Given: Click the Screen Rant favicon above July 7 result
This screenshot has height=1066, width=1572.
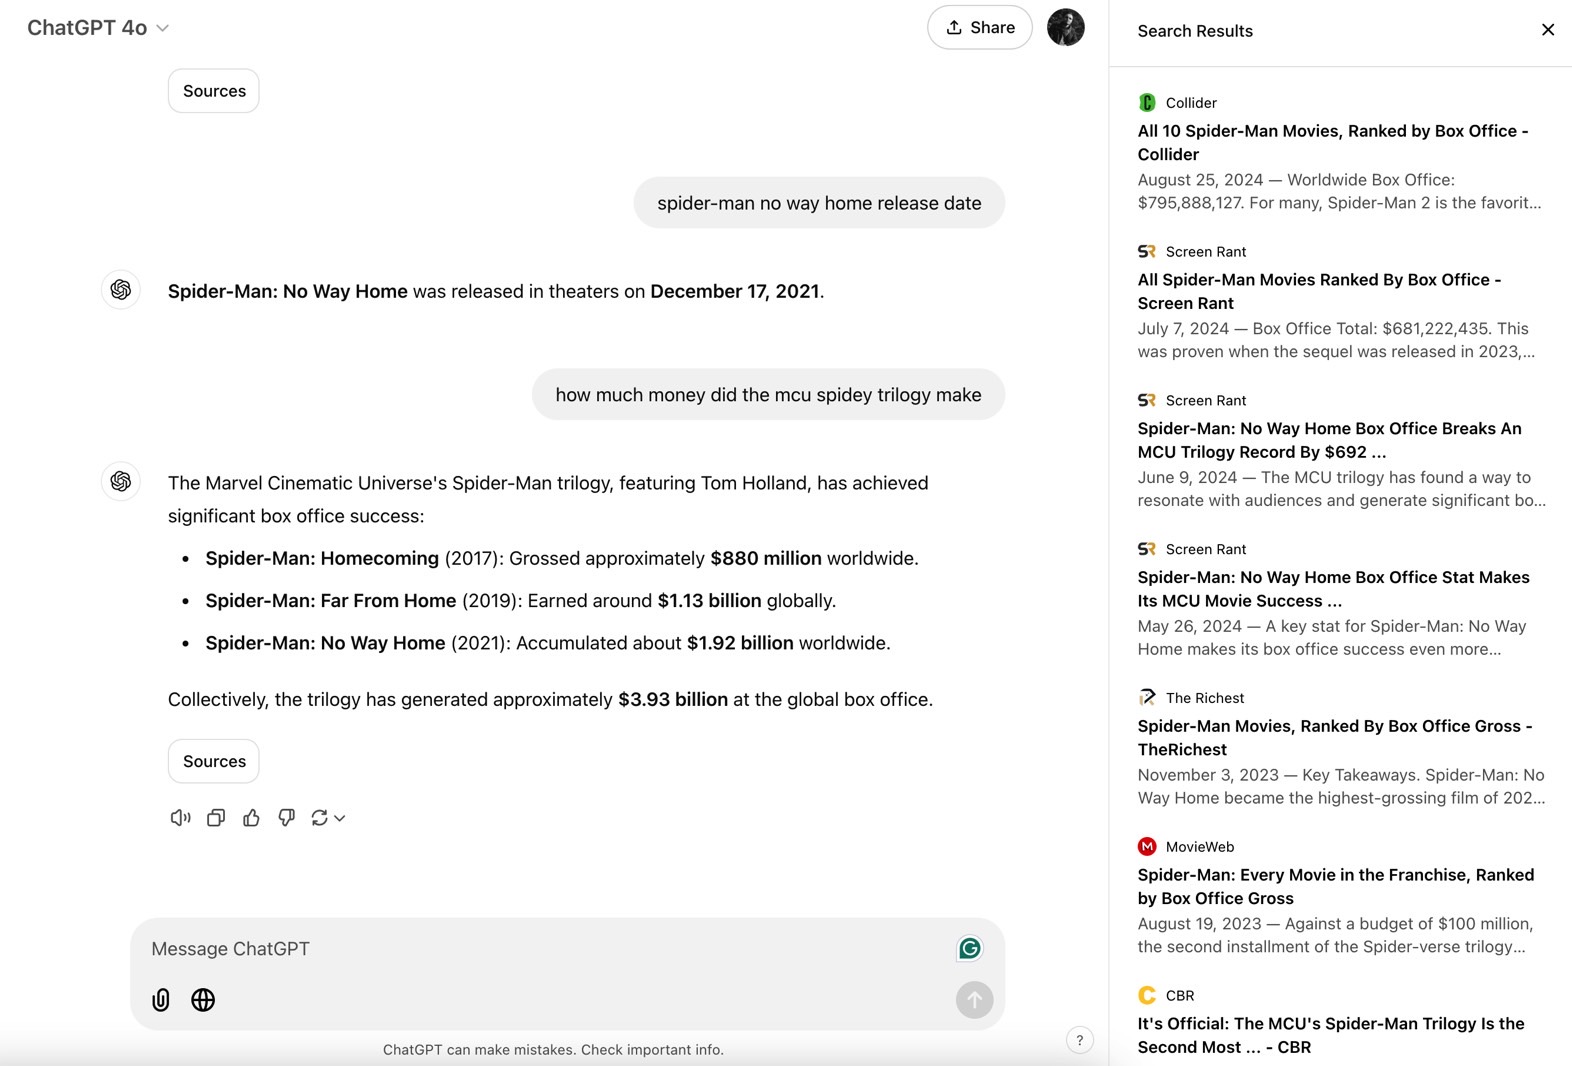Looking at the screenshot, I should pos(1147,252).
